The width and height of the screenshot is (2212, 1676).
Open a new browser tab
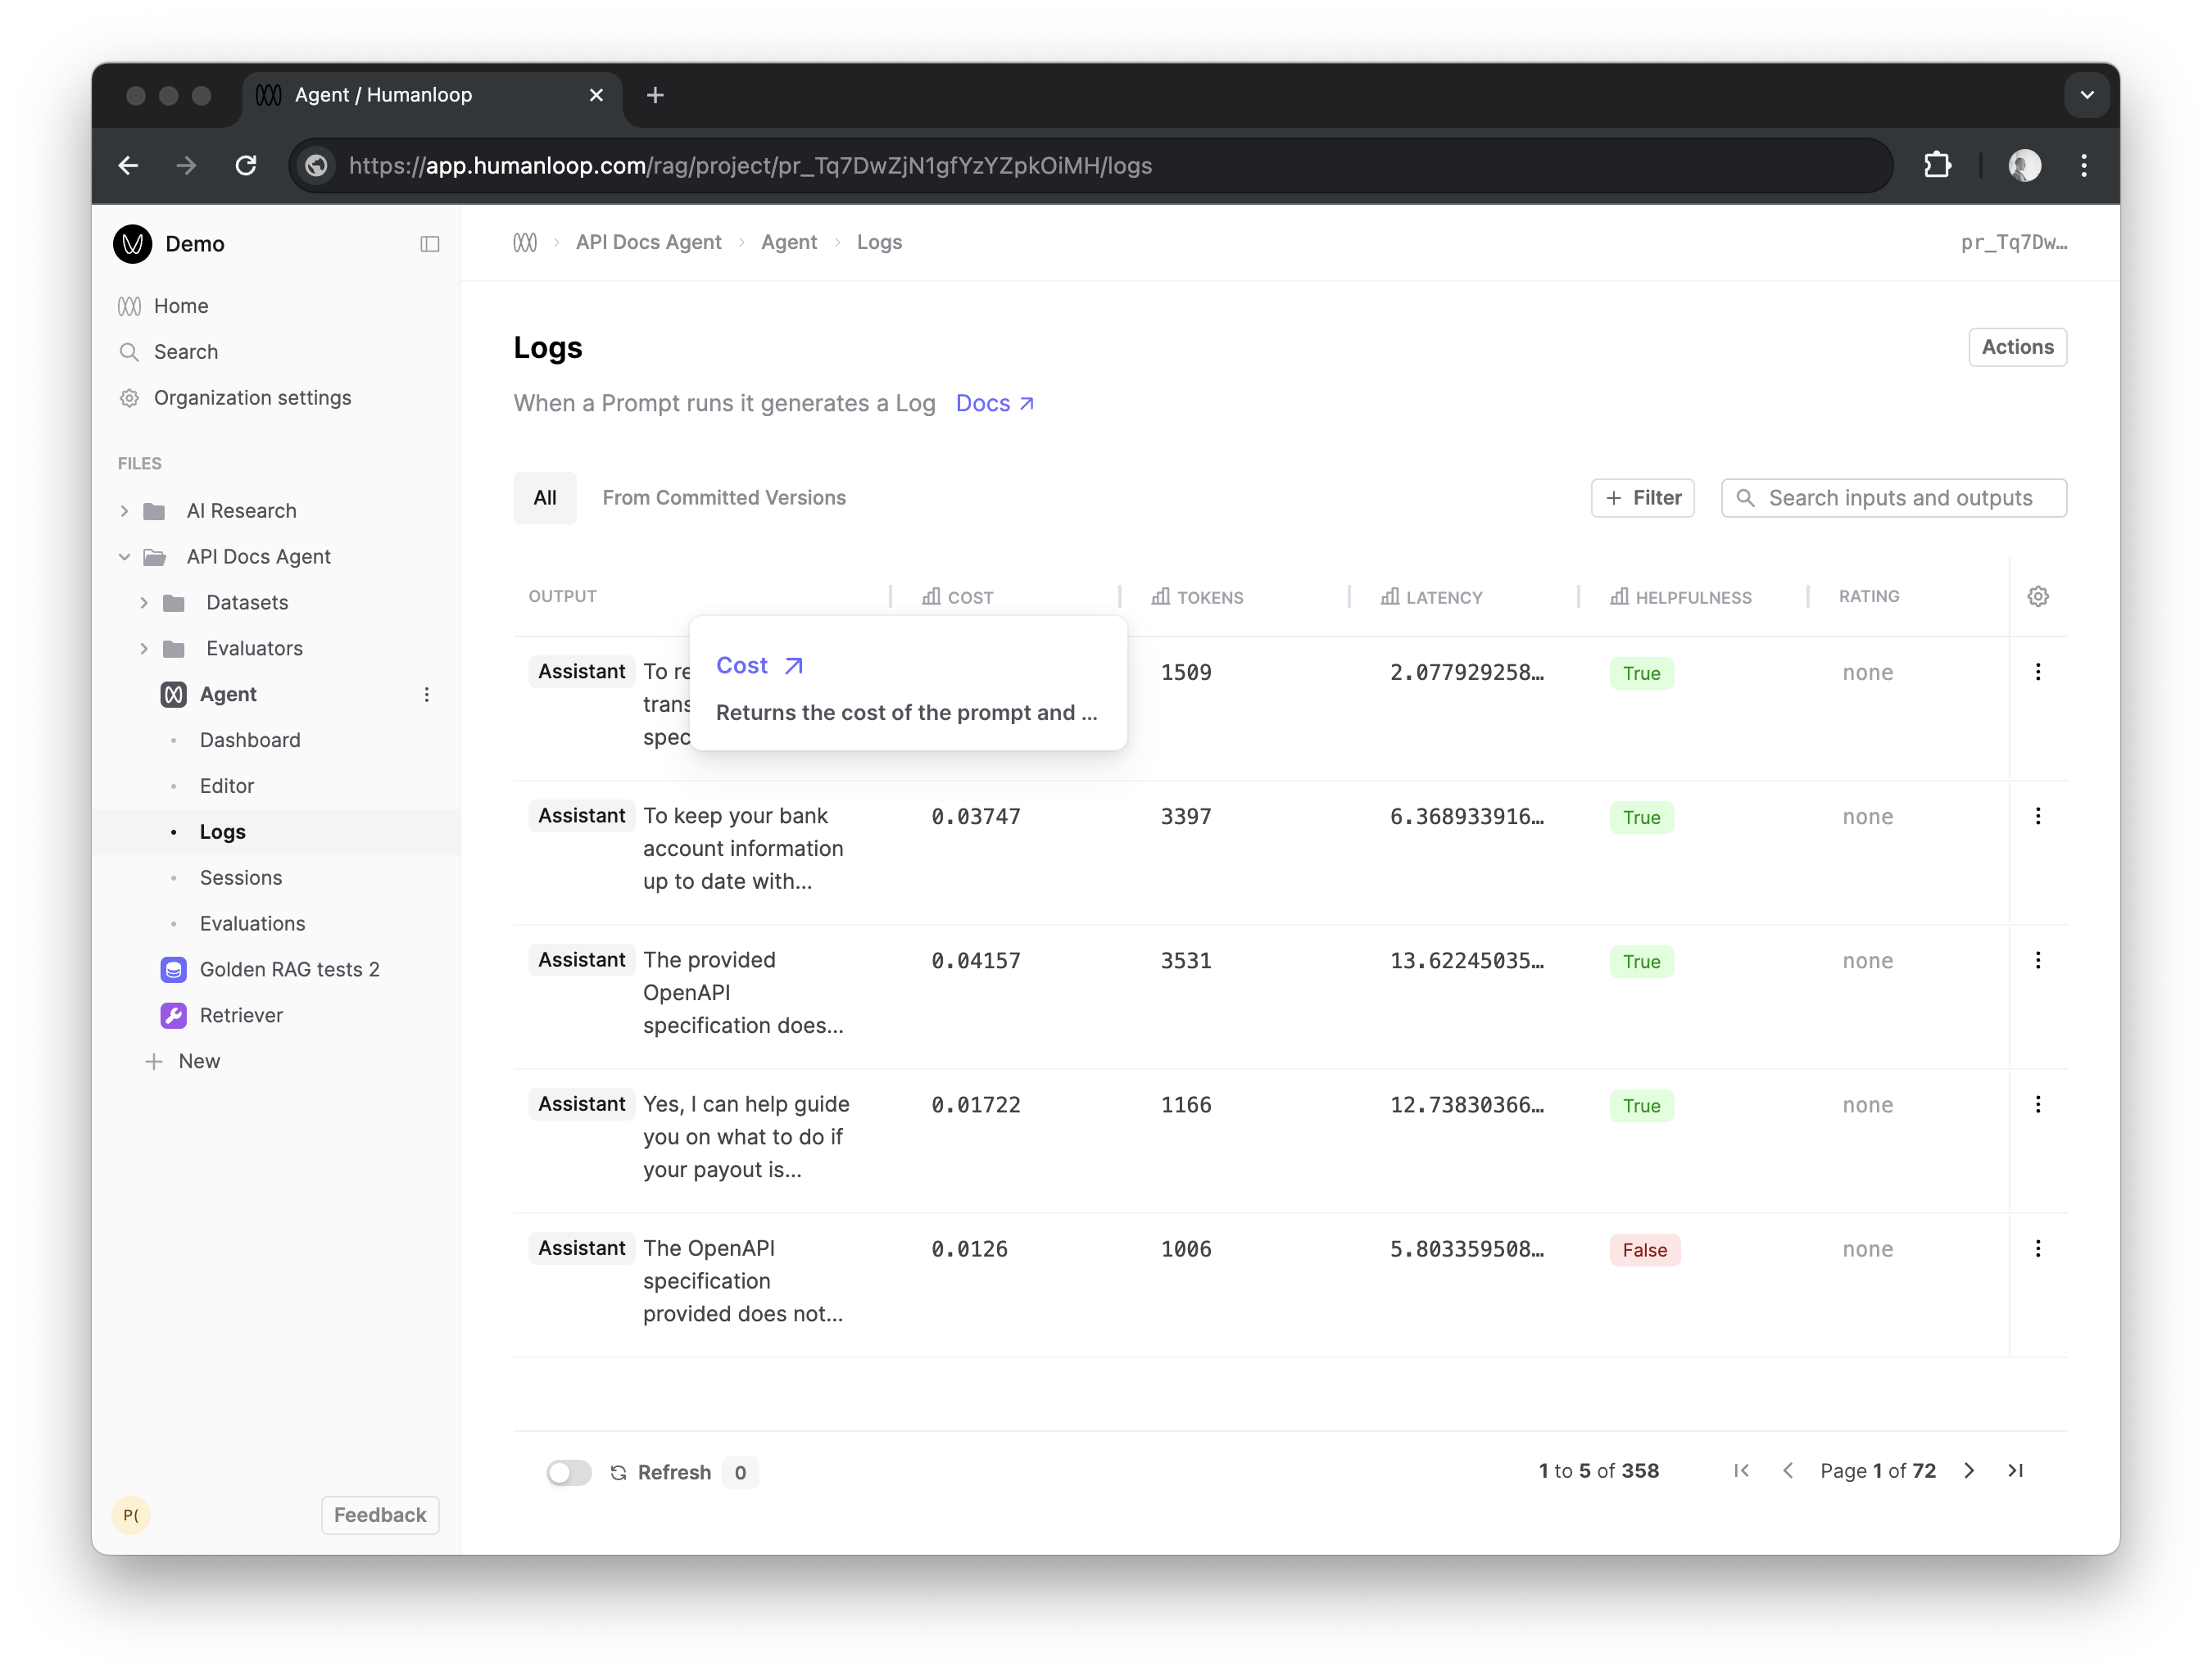click(655, 95)
